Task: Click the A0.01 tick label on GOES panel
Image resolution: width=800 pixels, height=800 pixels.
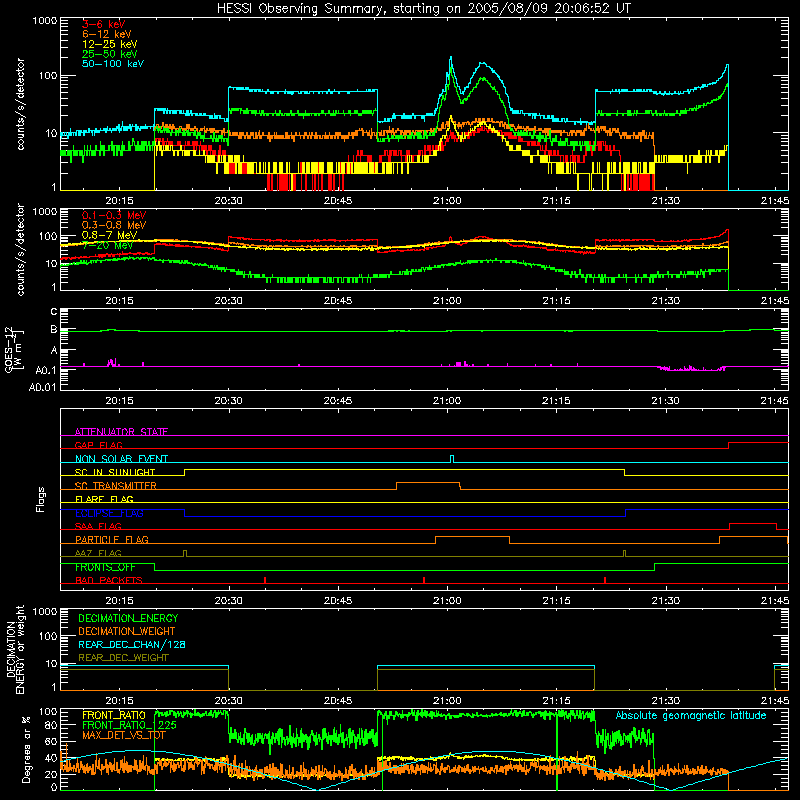Action: [42, 387]
